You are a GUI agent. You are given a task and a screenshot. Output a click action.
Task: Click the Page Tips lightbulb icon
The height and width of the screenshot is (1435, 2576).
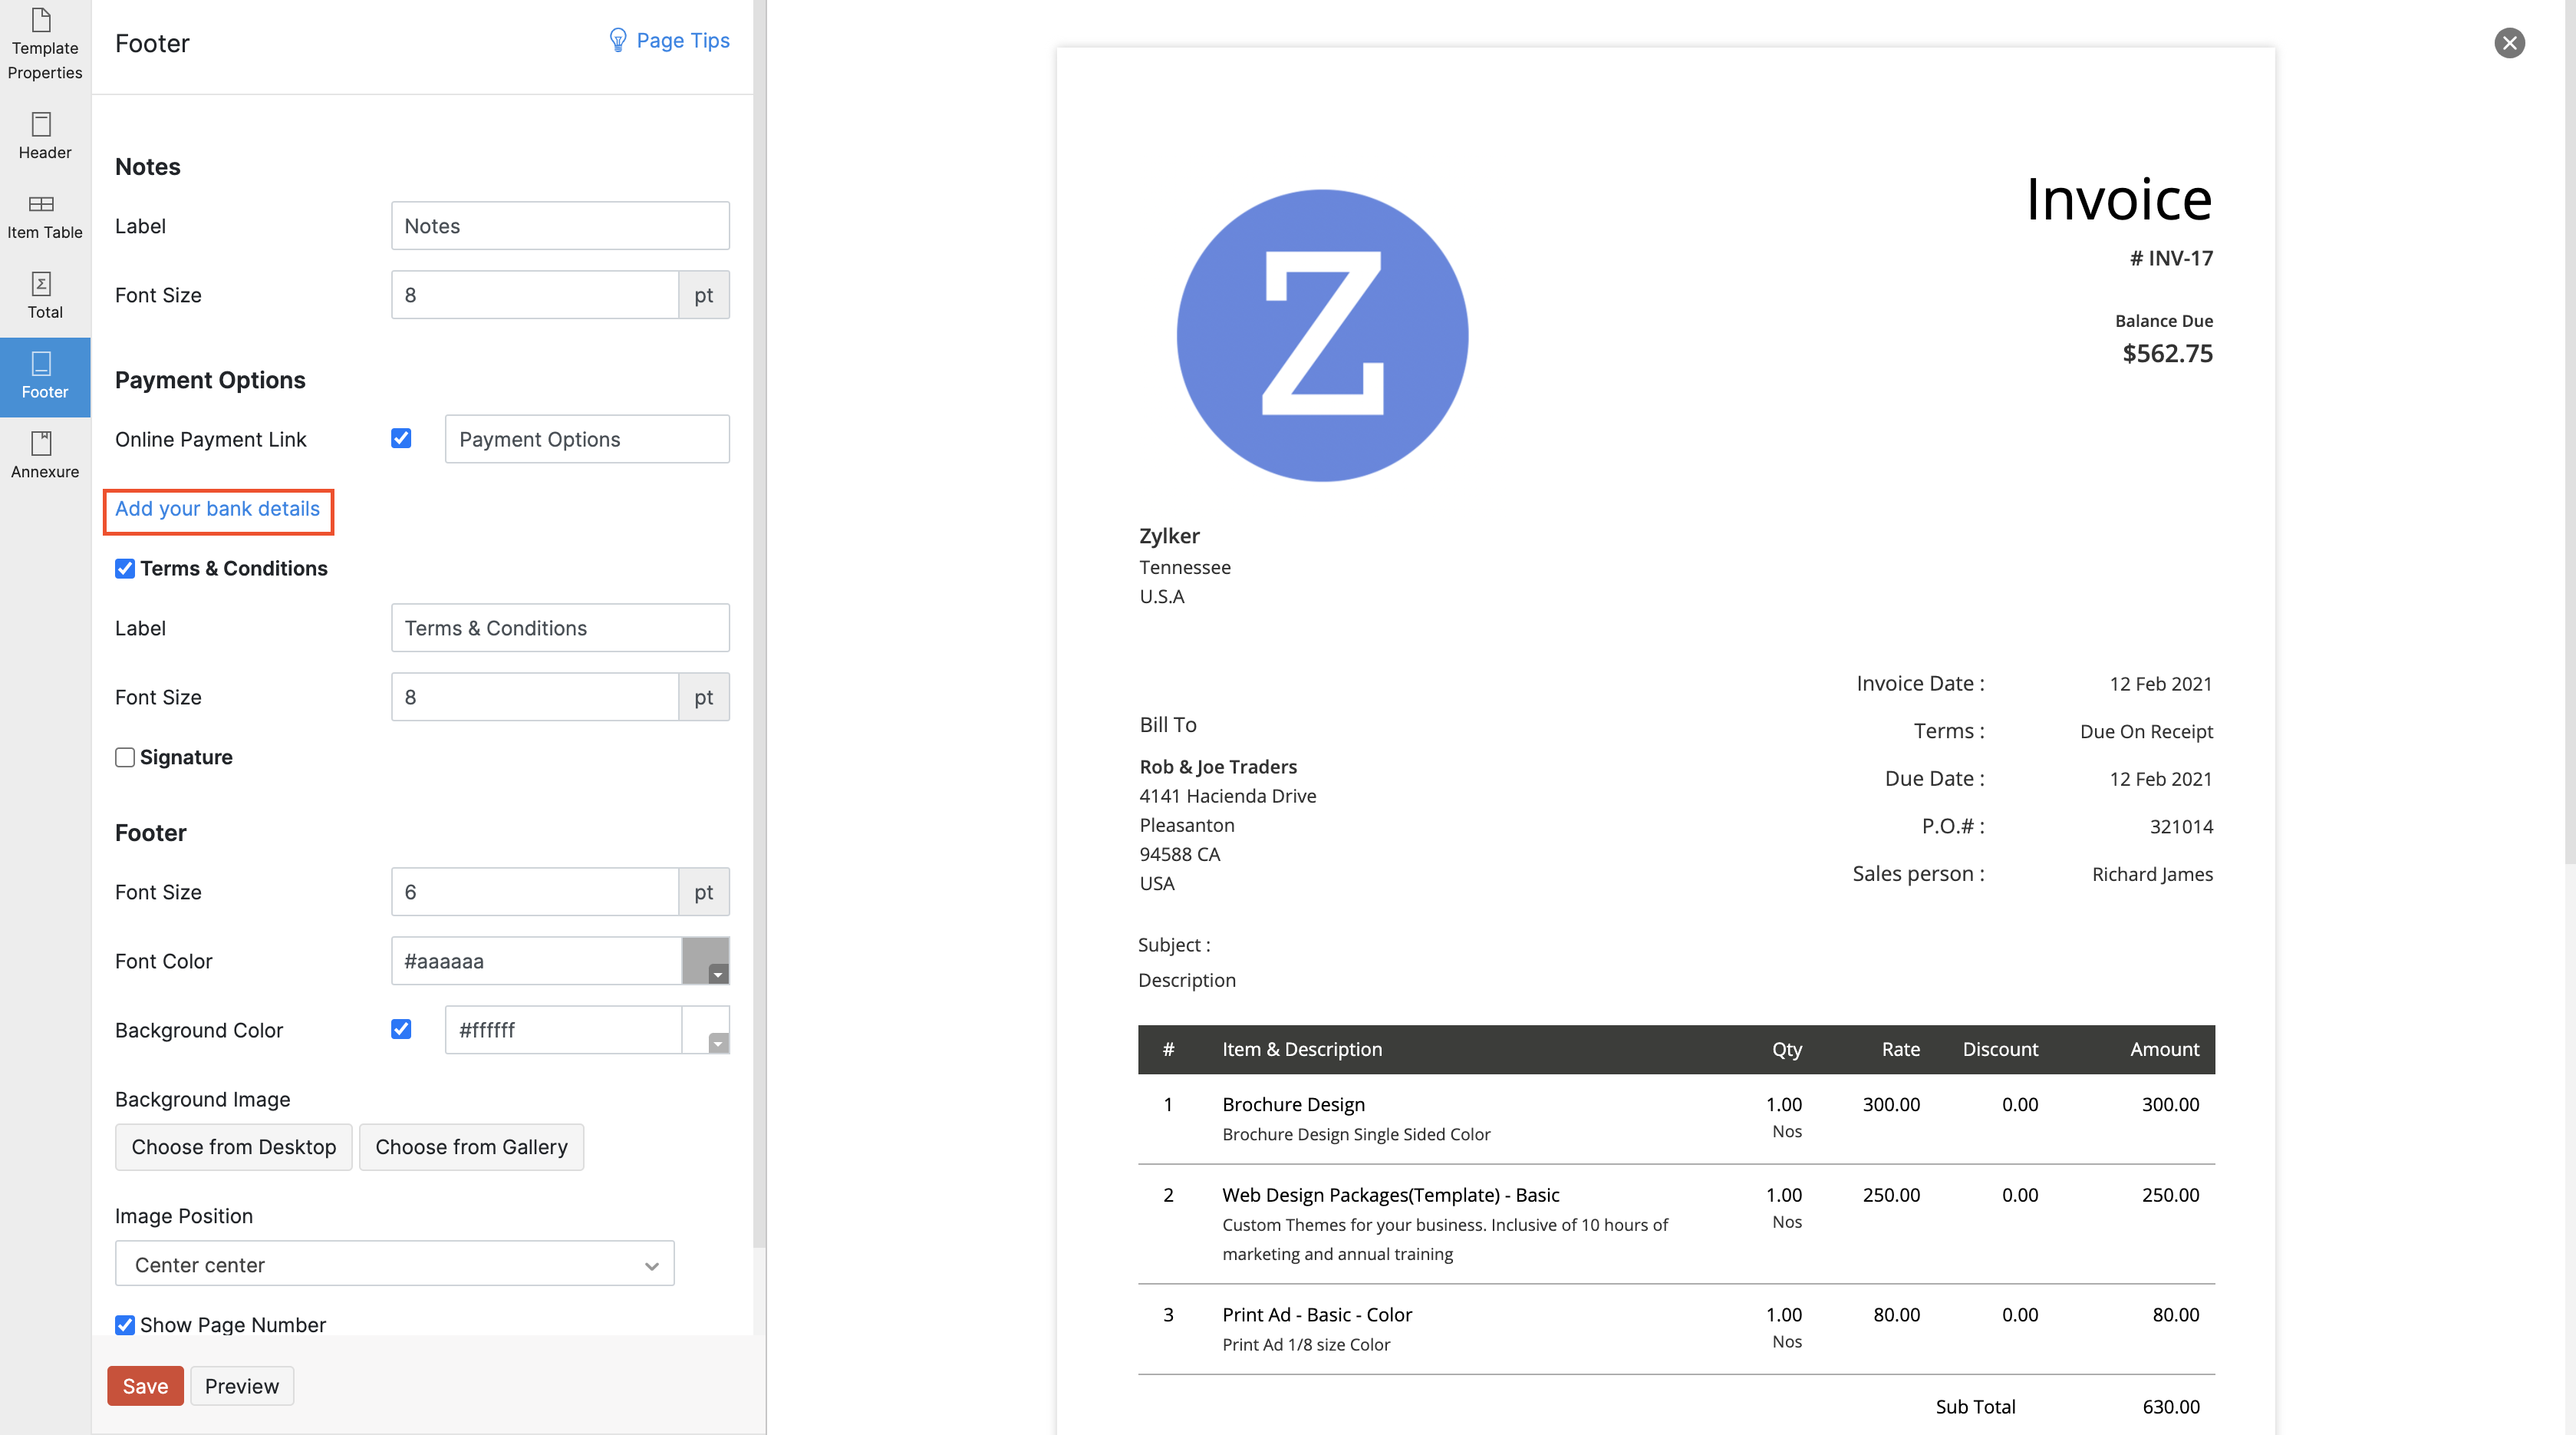(x=618, y=40)
